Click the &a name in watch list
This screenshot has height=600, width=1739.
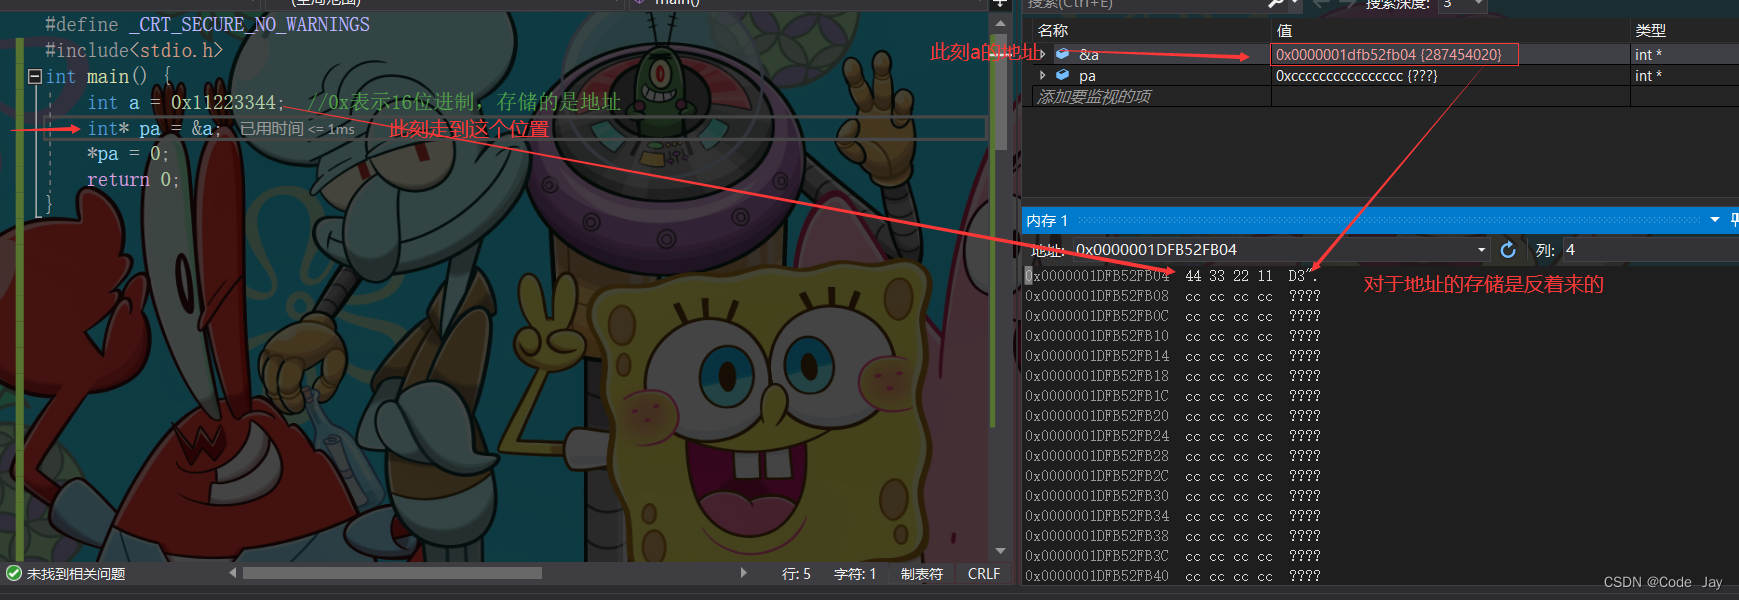[1089, 54]
